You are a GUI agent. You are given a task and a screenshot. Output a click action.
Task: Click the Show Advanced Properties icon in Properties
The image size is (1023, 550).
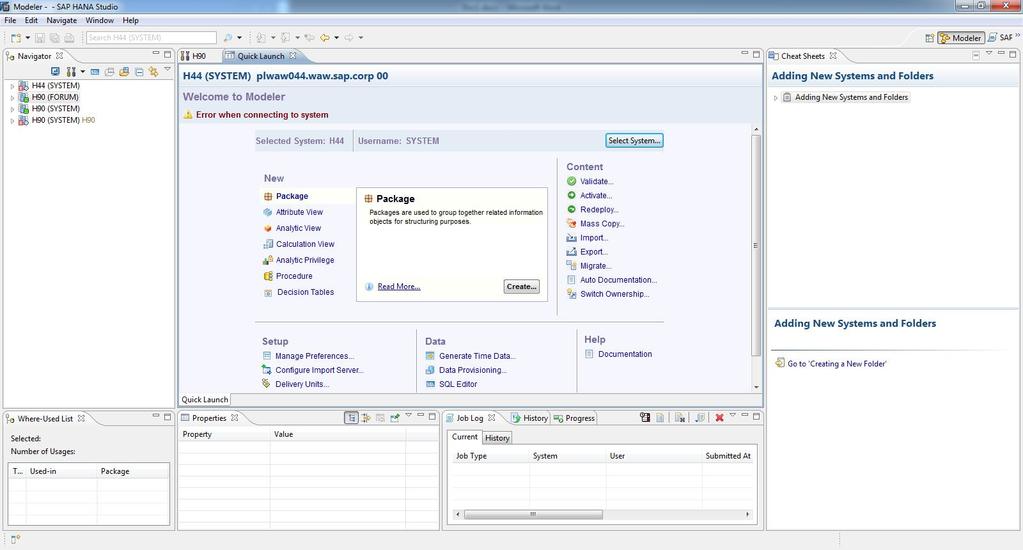(366, 418)
